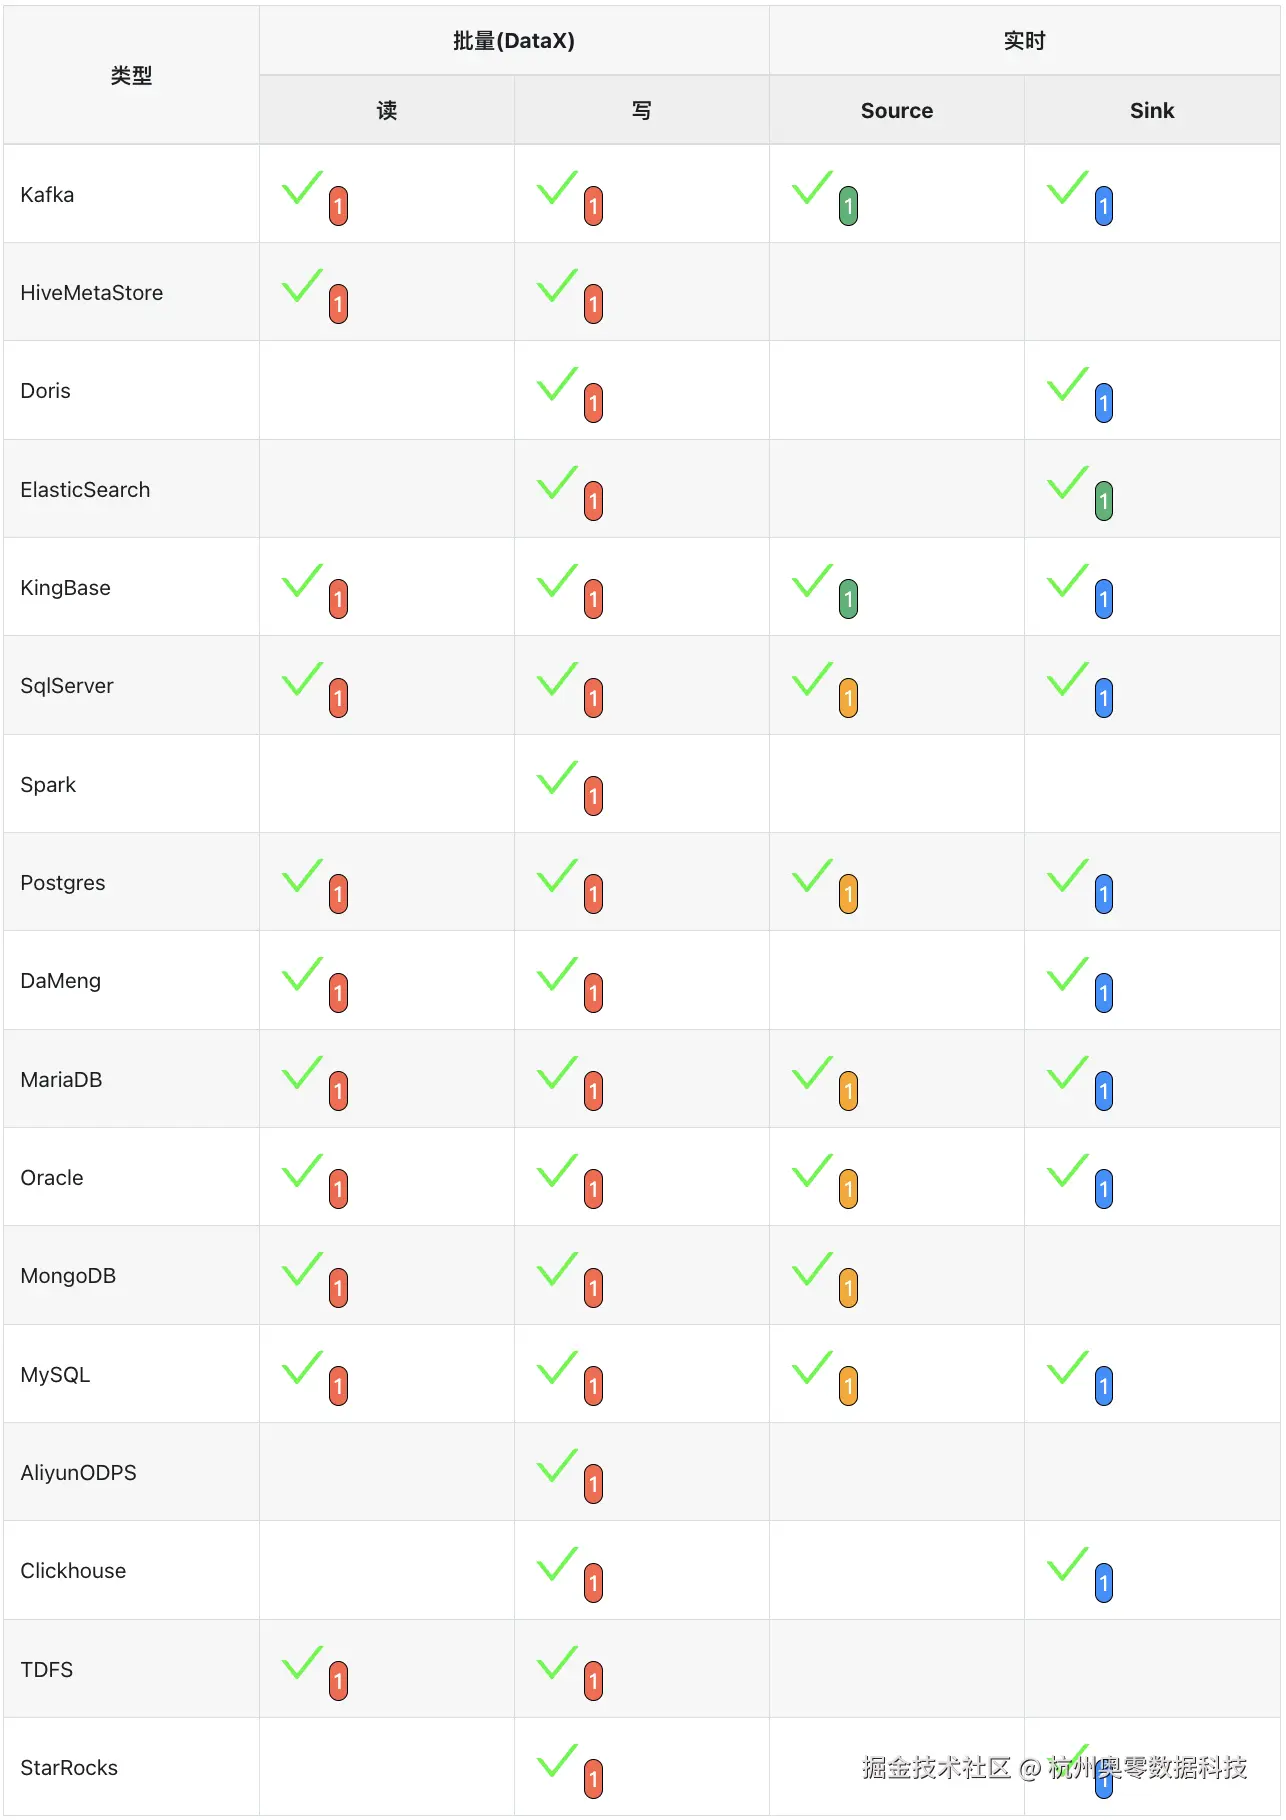Click the 批量(DataX) column group header

(x=513, y=41)
